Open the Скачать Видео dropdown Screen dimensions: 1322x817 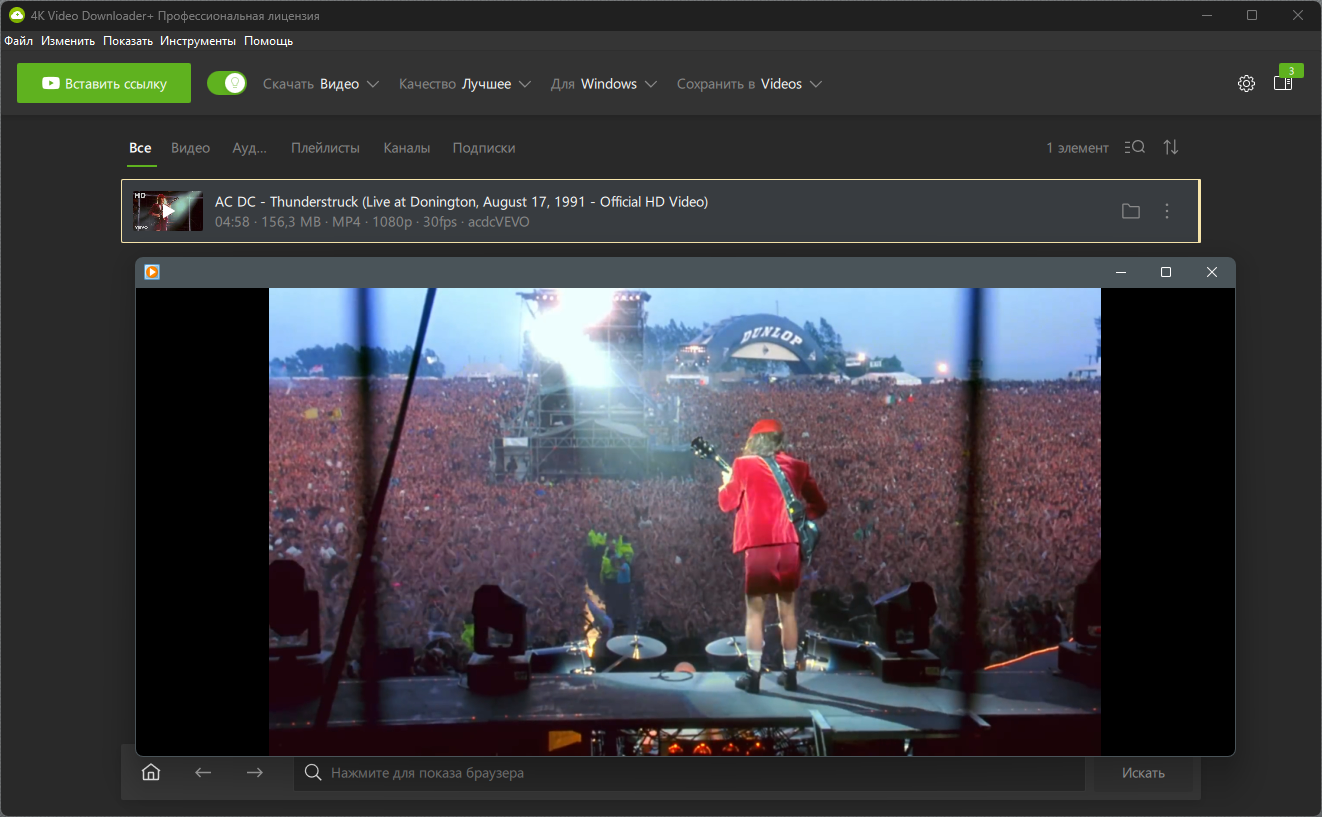coord(321,84)
